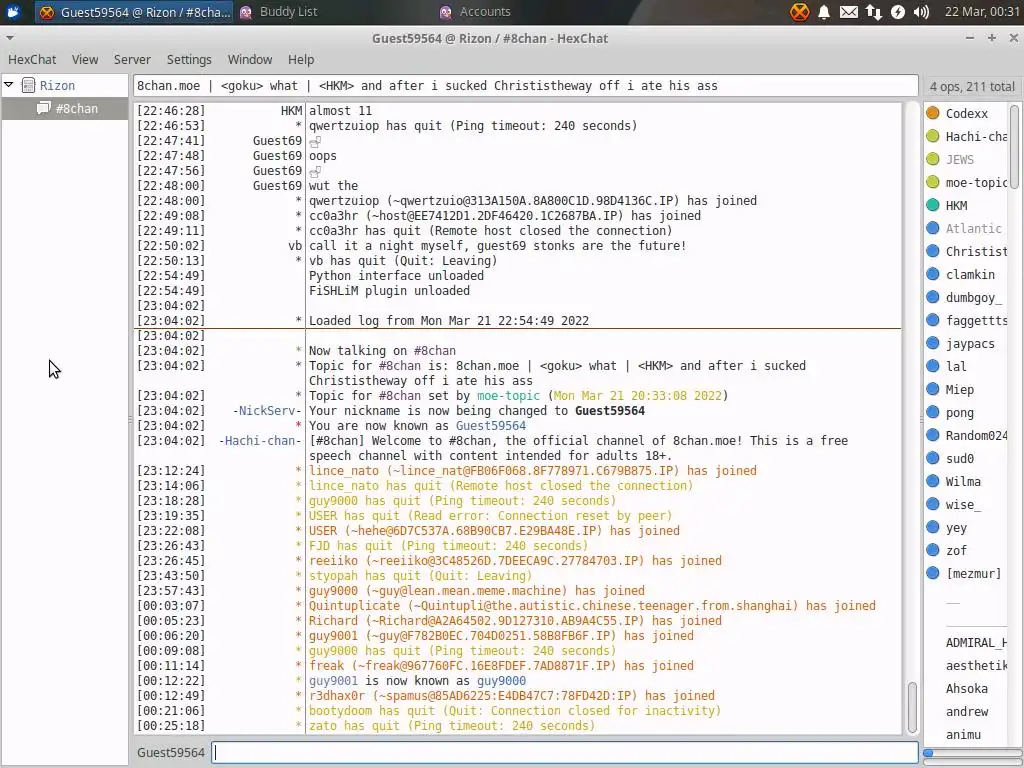Click HKM's teal user status icon
The width and height of the screenshot is (1024, 768).
pyautogui.click(x=933, y=205)
